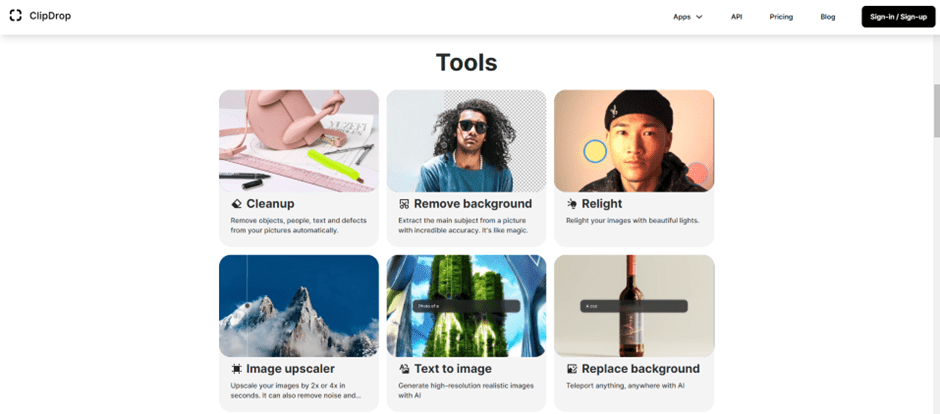Screen dimensions: 940x414
Task: Go to the Pricing page
Action: pos(781,17)
